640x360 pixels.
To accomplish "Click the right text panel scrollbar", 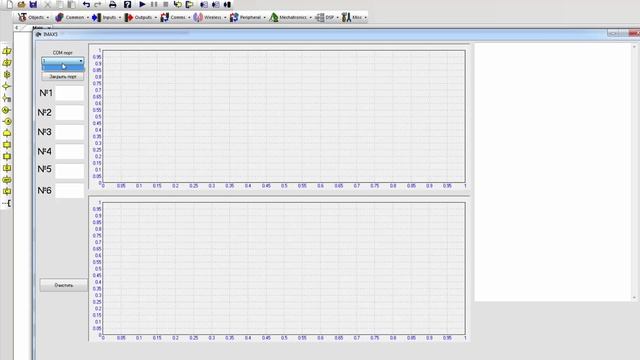I will pyautogui.click(x=634, y=172).
